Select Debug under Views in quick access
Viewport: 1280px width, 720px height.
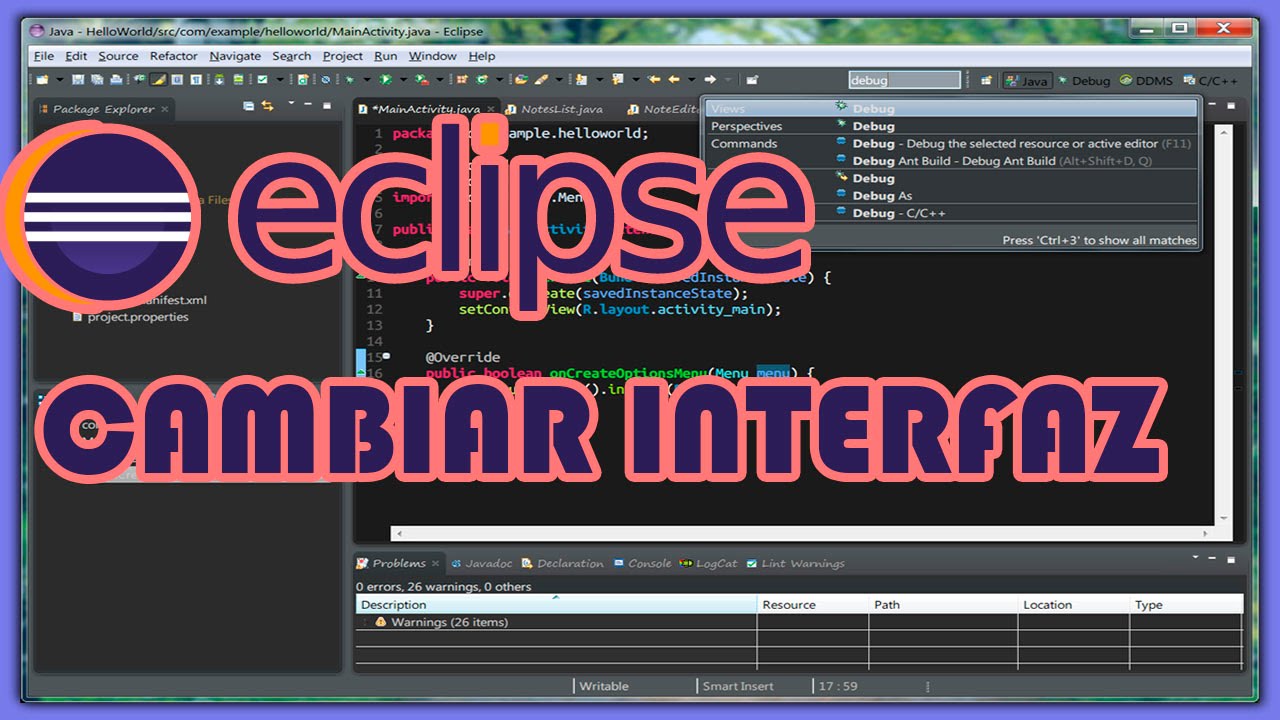point(952,108)
